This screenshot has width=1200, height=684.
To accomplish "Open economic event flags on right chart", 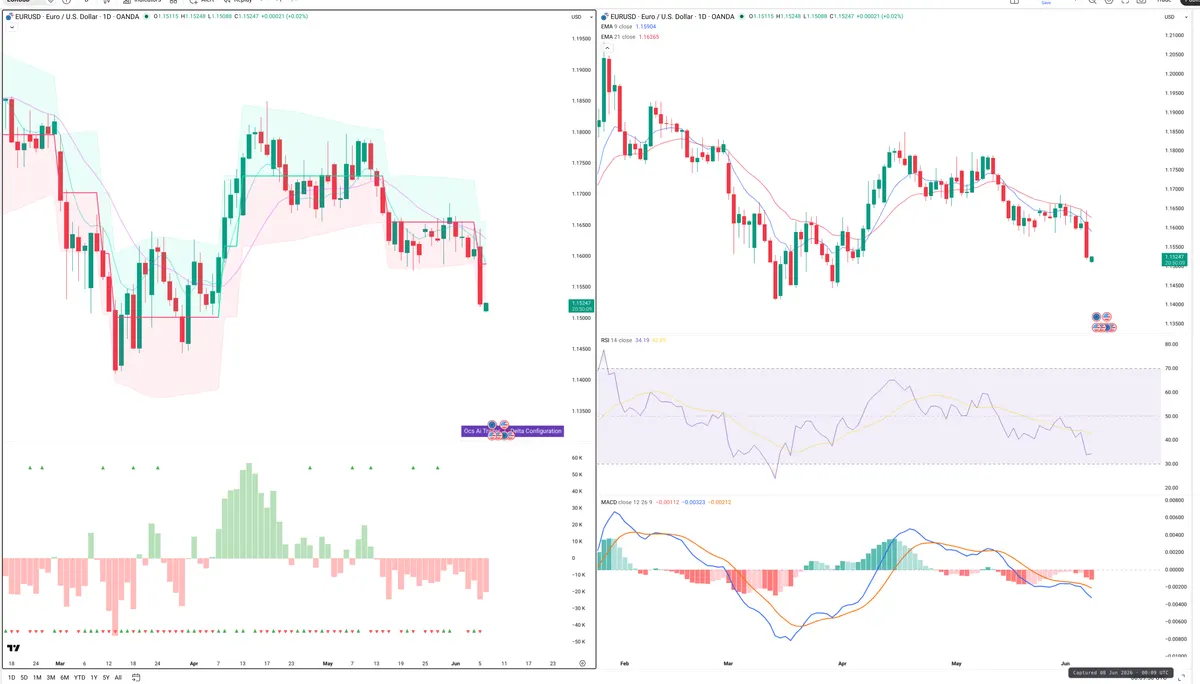I will point(1105,322).
